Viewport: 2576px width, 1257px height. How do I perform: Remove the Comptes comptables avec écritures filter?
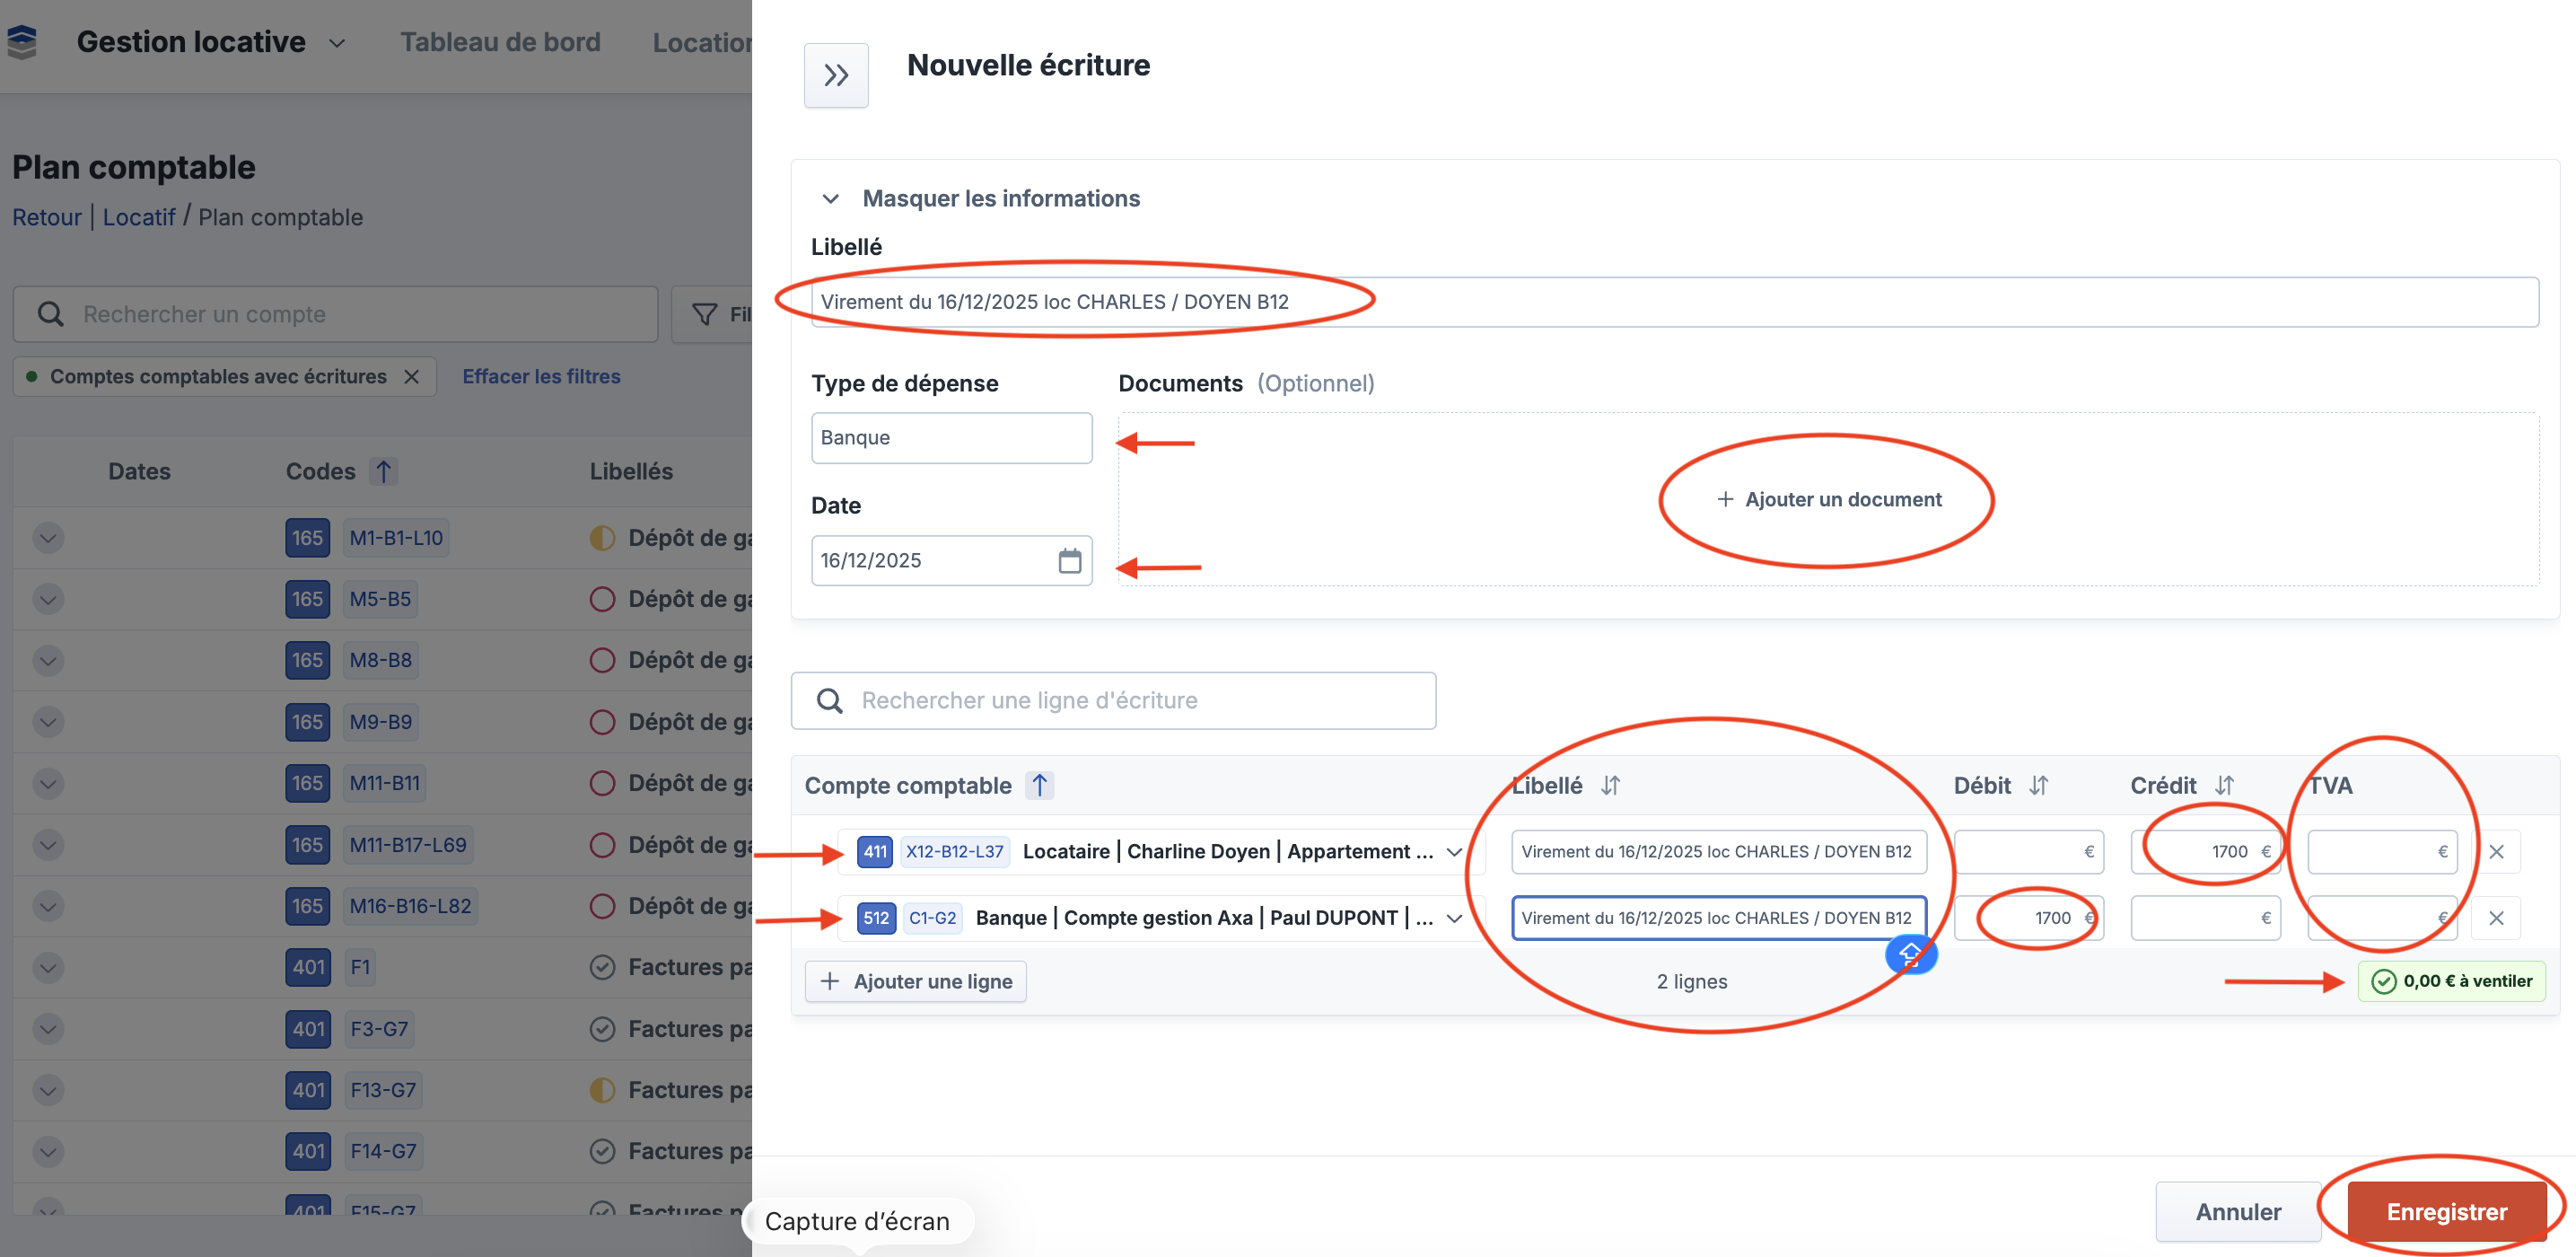point(411,377)
